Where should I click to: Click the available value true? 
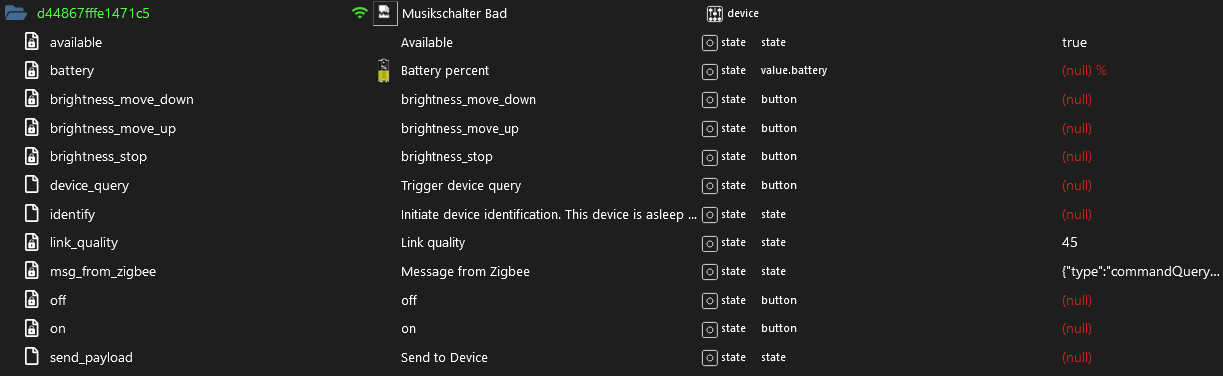click(x=1074, y=43)
